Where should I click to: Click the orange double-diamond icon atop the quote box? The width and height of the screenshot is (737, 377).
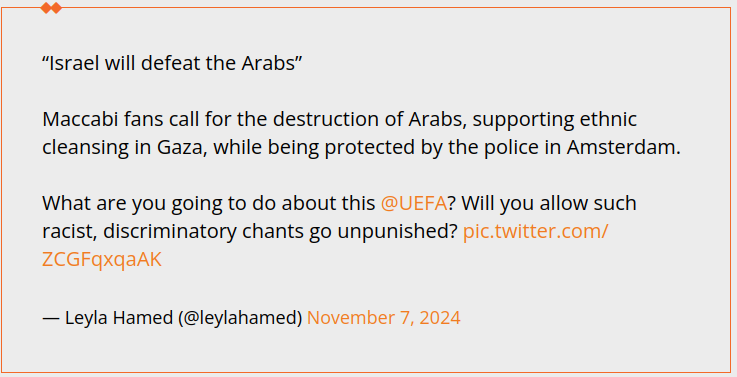(x=51, y=8)
